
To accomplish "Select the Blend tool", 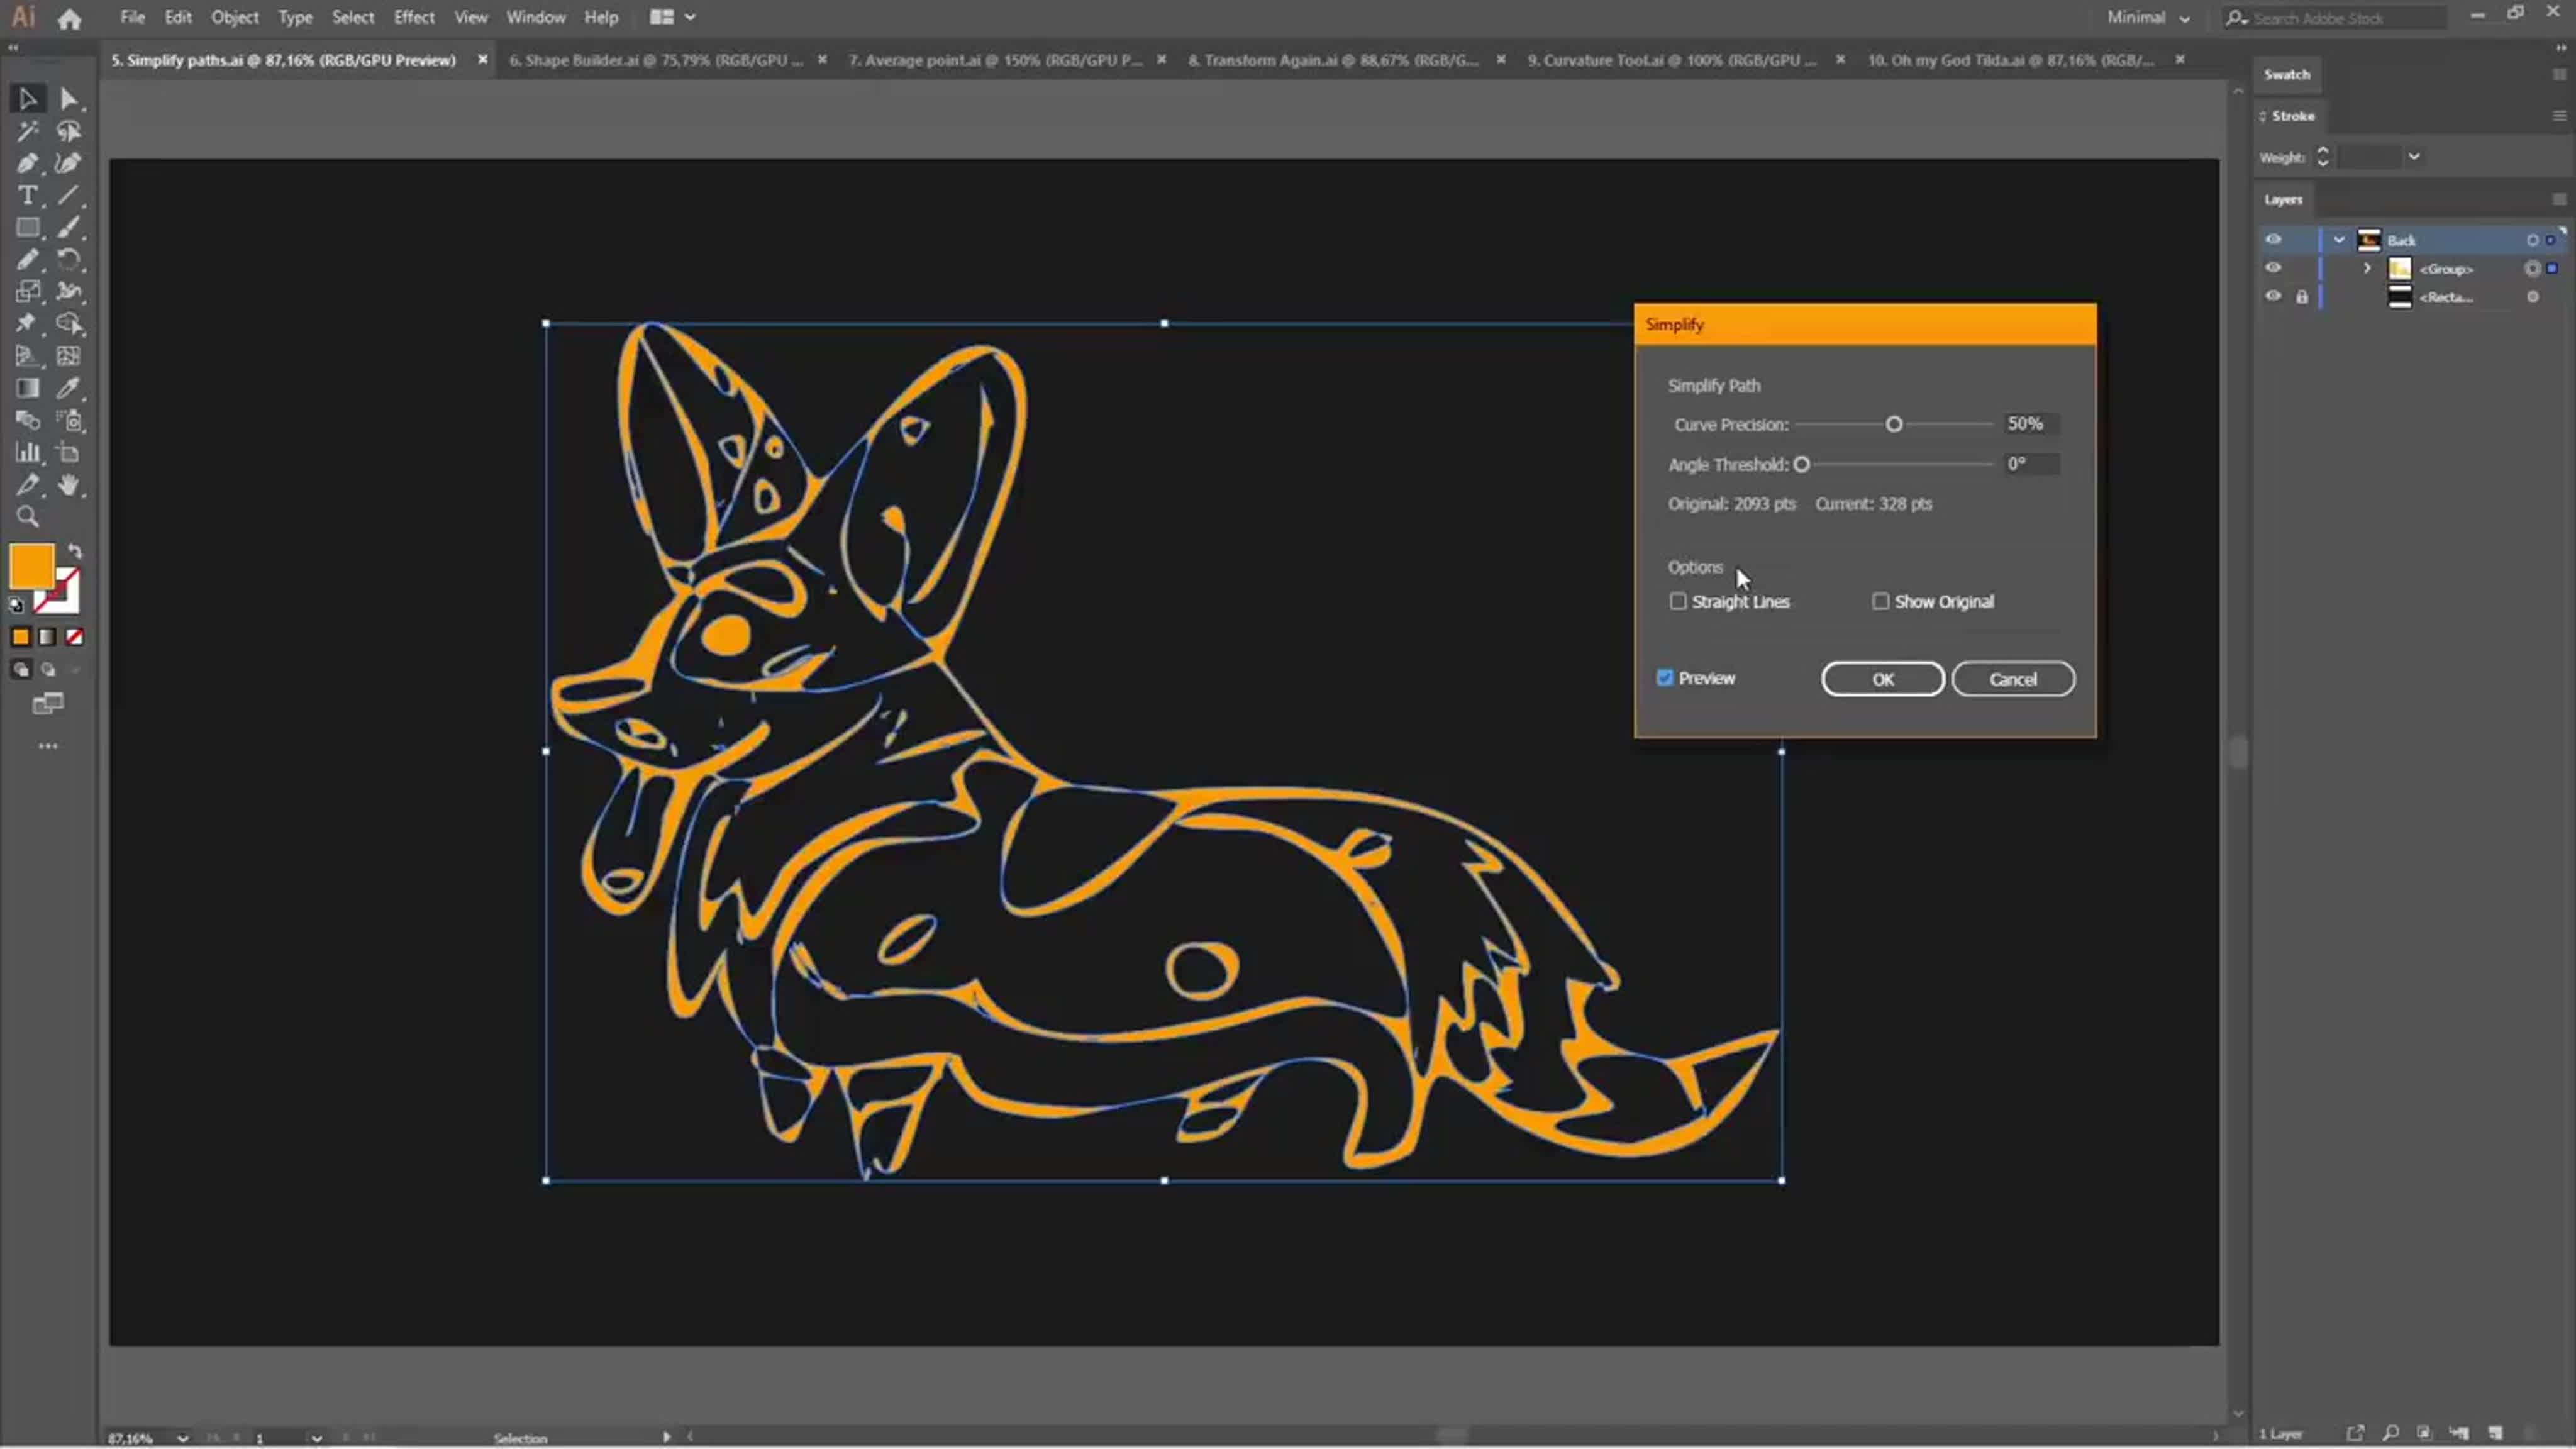I will [27, 420].
